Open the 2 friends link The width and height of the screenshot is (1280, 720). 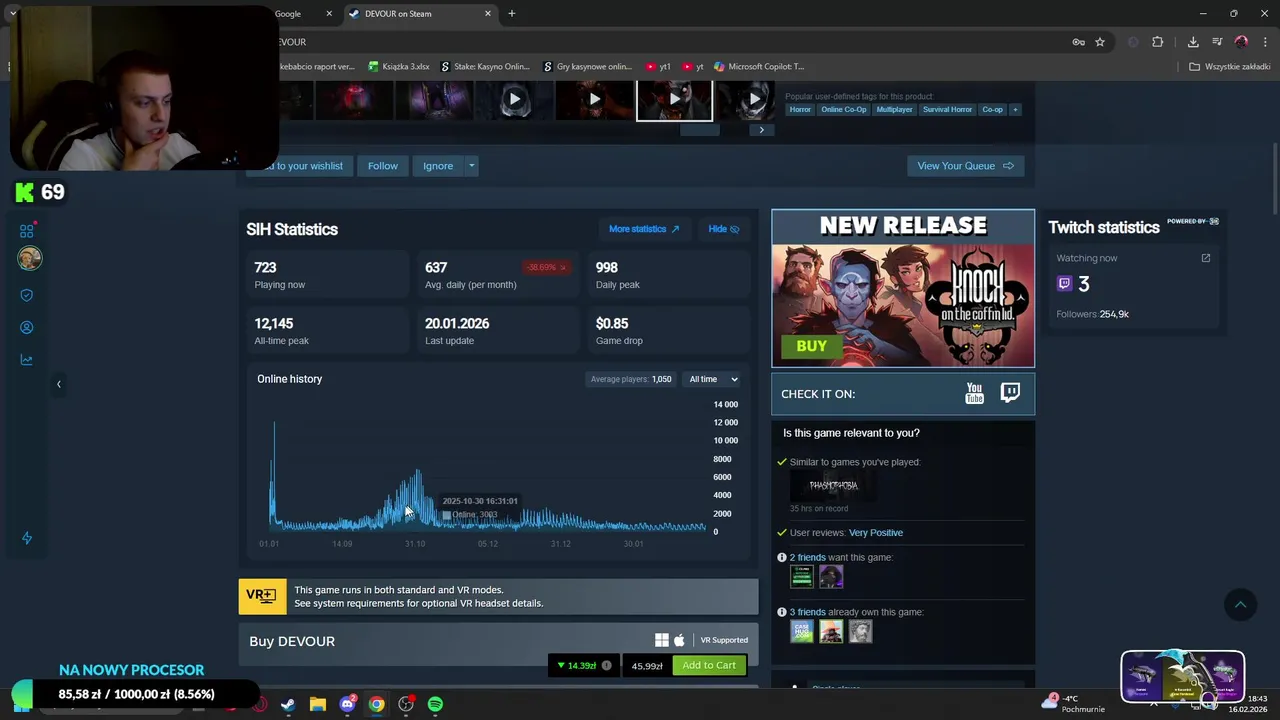(x=808, y=557)
